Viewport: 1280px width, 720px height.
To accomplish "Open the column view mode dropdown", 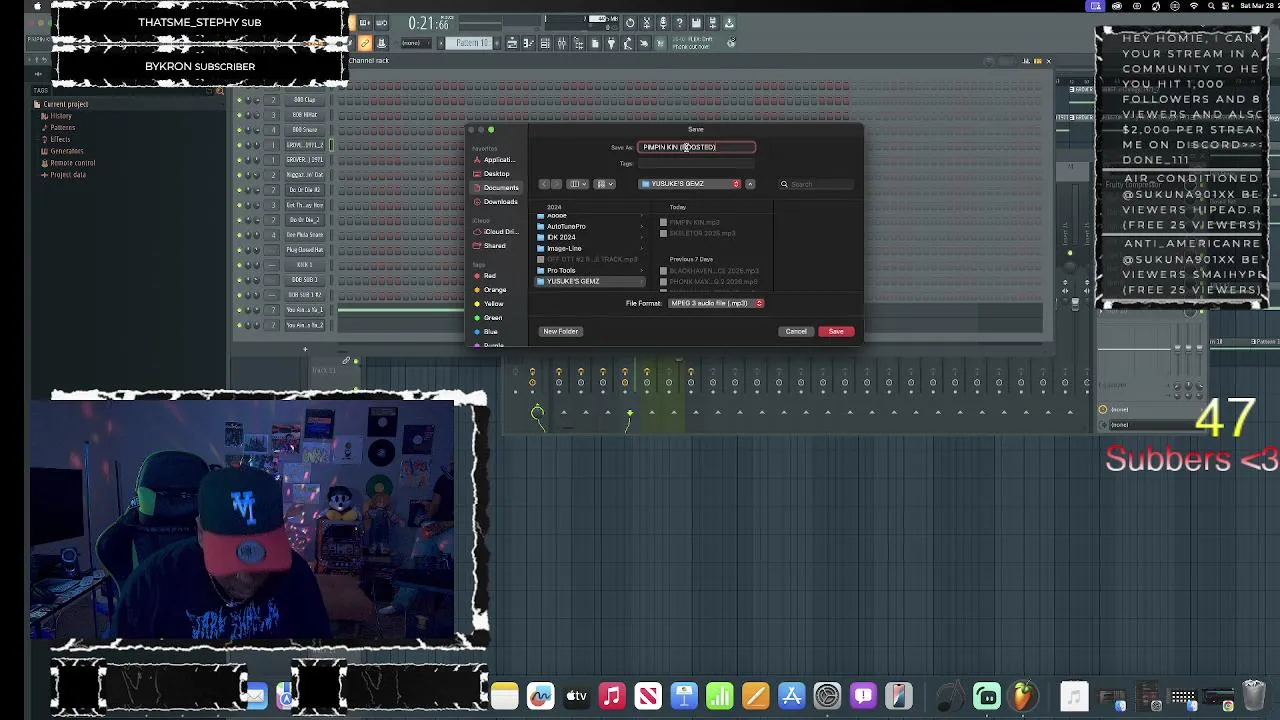I will pos(576,184).
